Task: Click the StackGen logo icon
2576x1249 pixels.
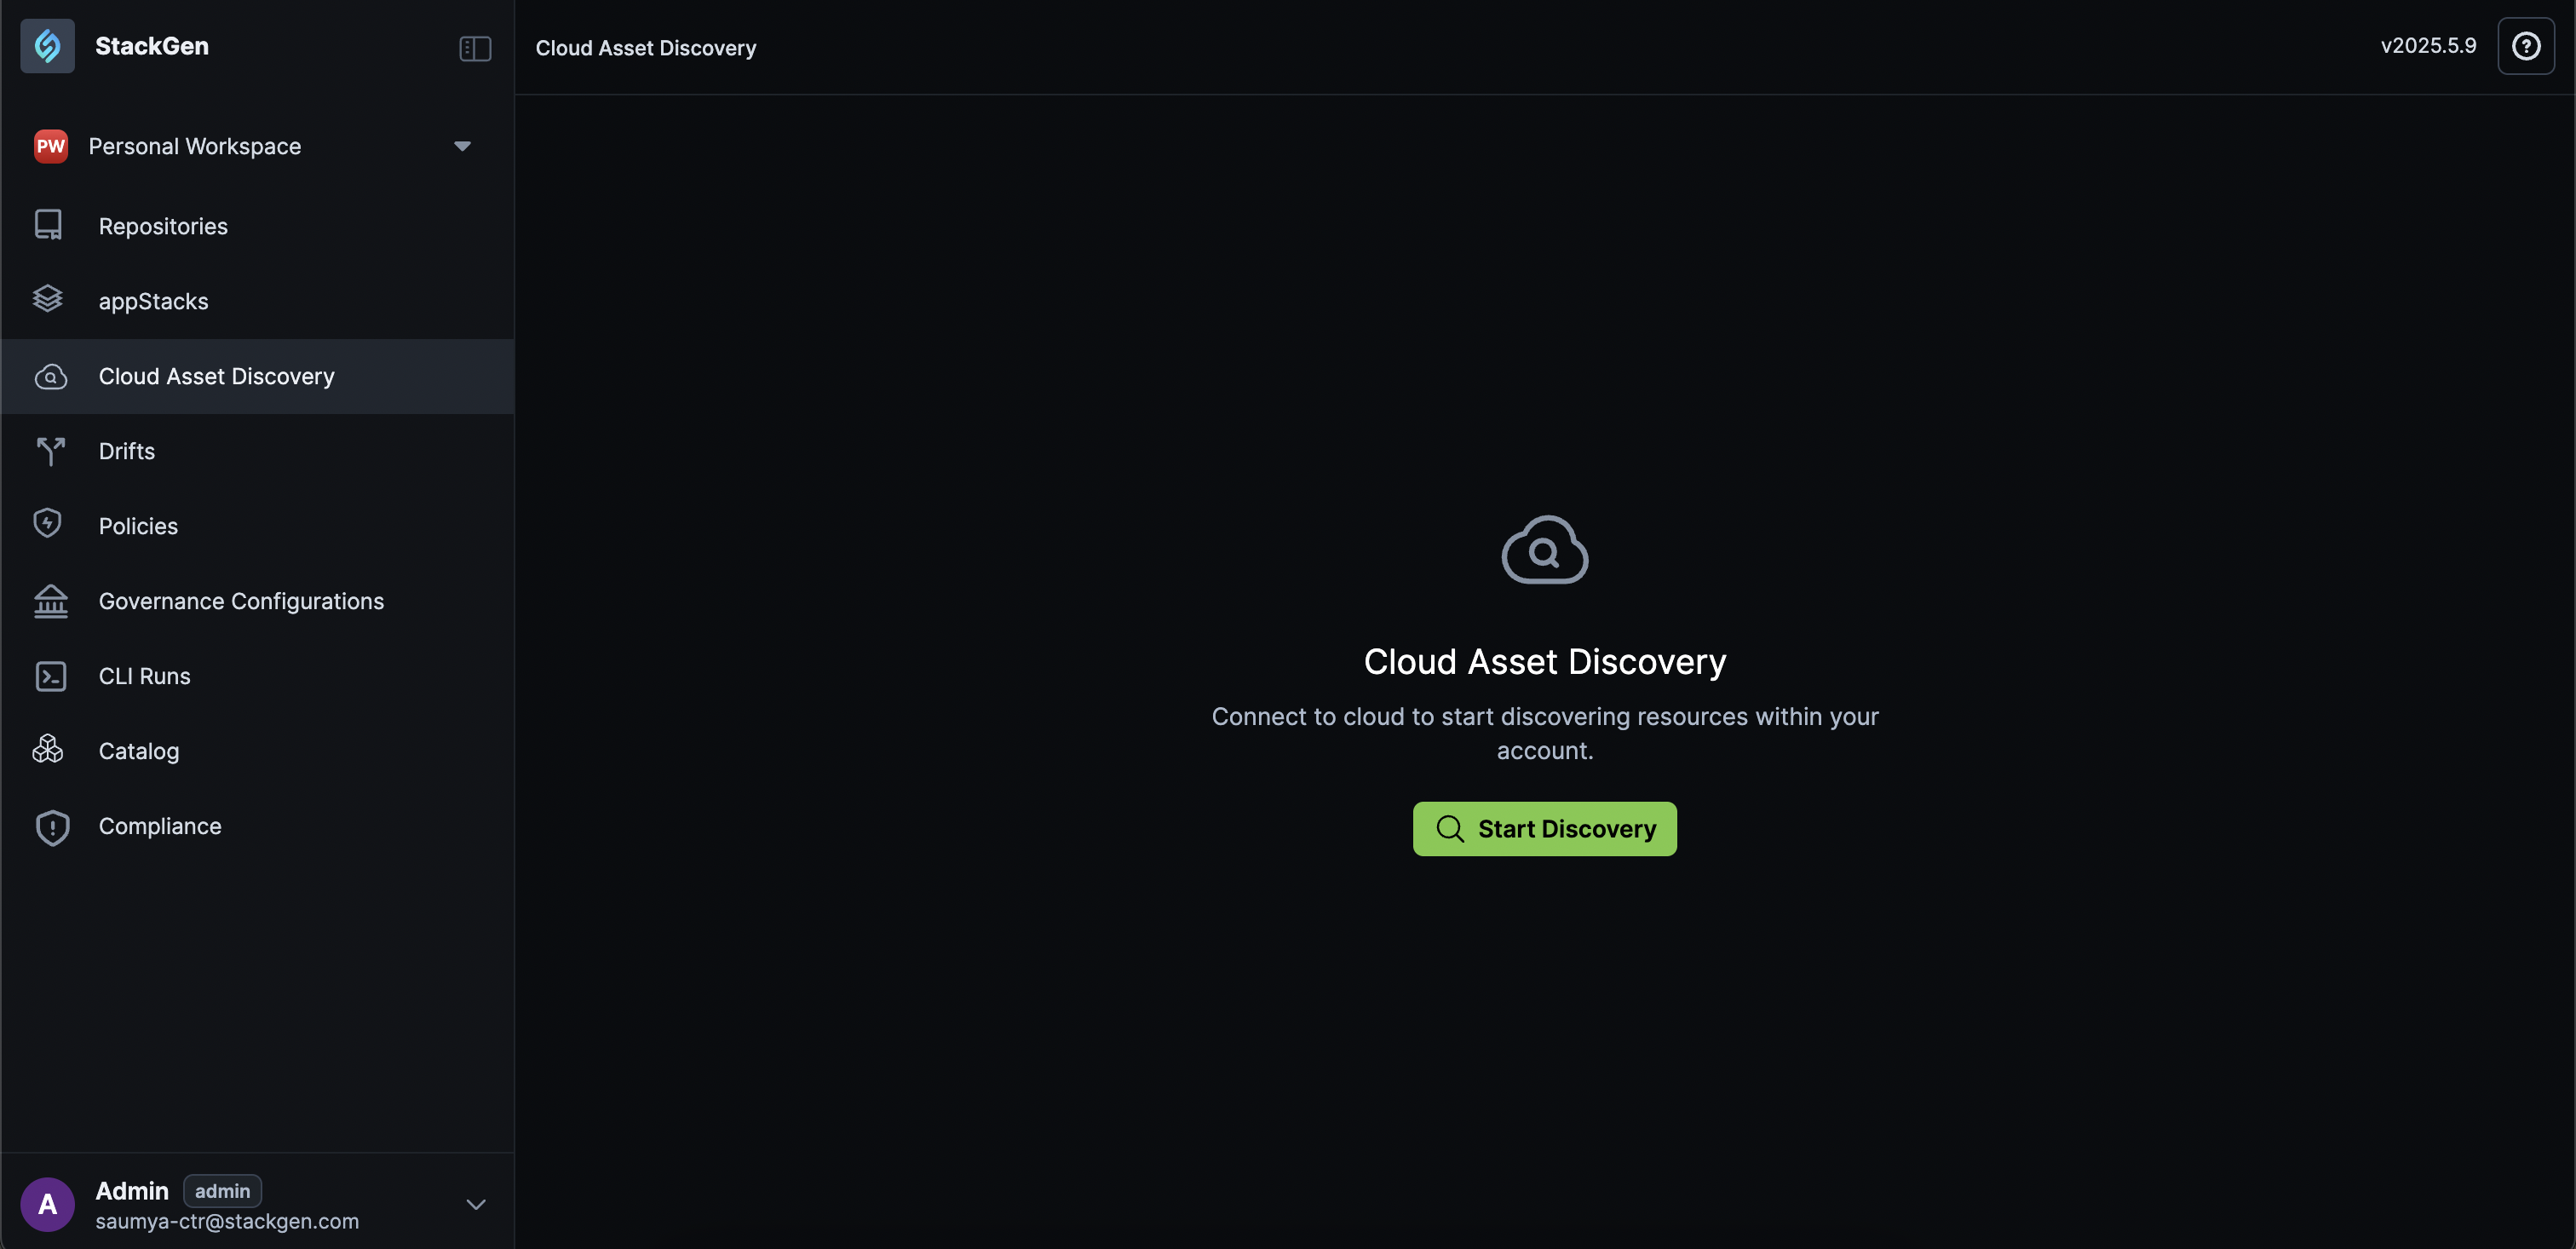Action: click(47, 46)
